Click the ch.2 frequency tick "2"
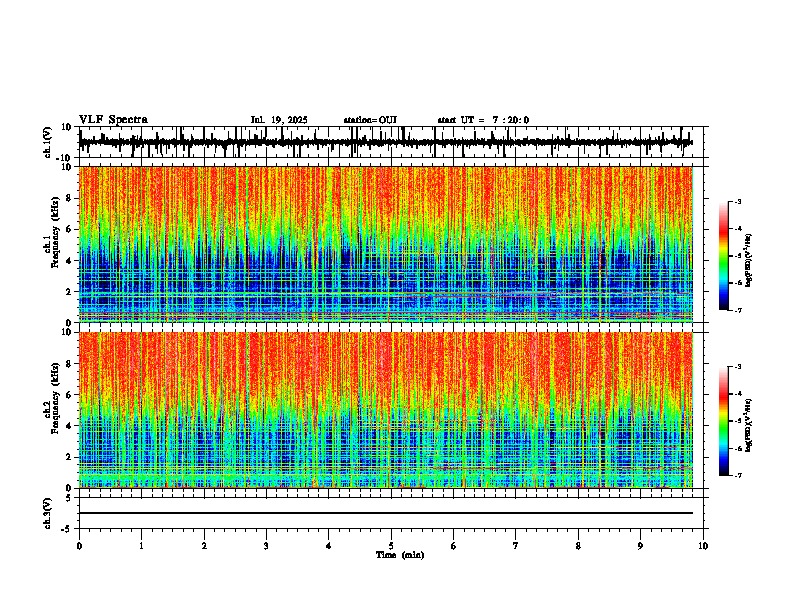The image size is (792, 612). pyautogui.click(x=70, y=457)
